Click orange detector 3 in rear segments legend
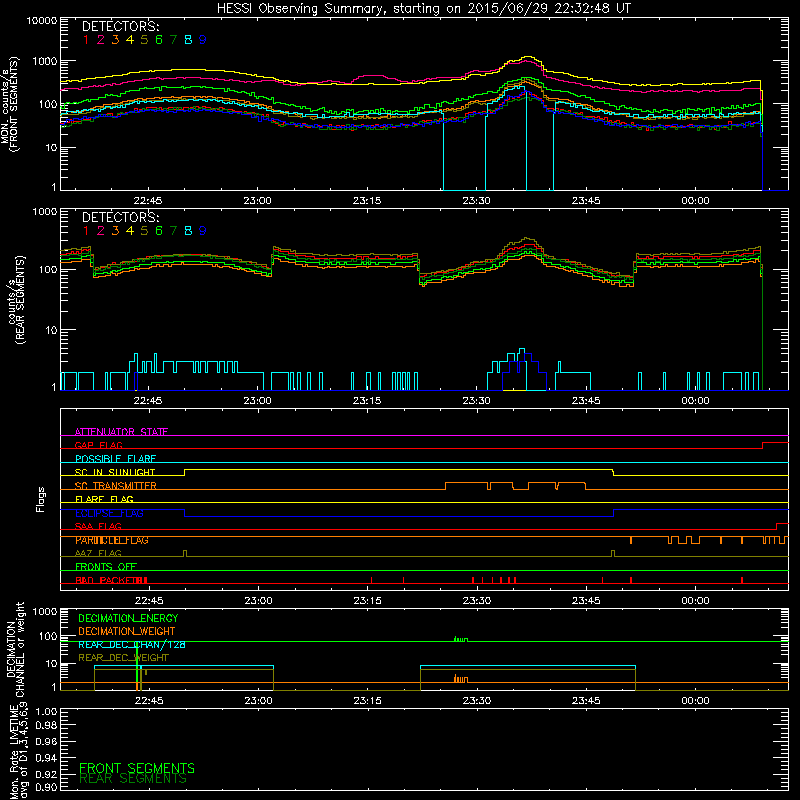Screen dimensions: 800x800 point(115,231)
